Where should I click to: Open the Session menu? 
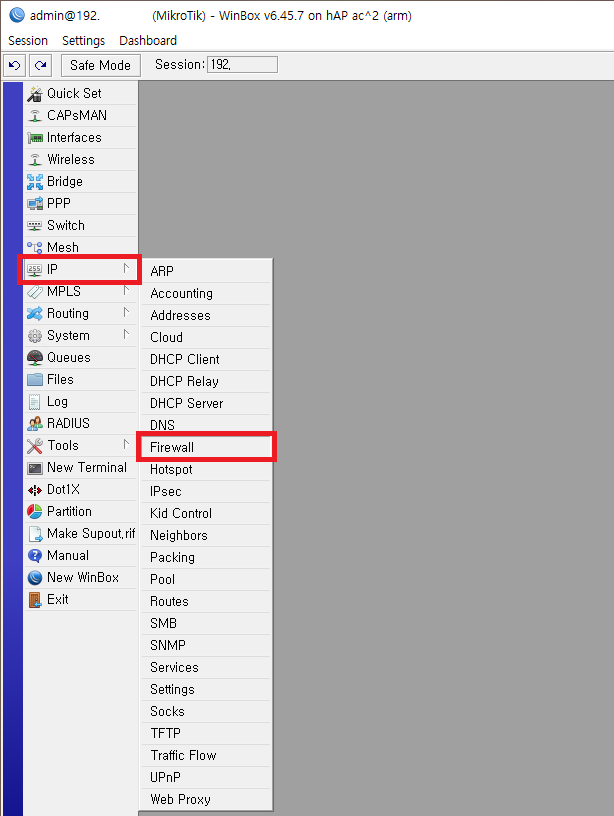28,41
